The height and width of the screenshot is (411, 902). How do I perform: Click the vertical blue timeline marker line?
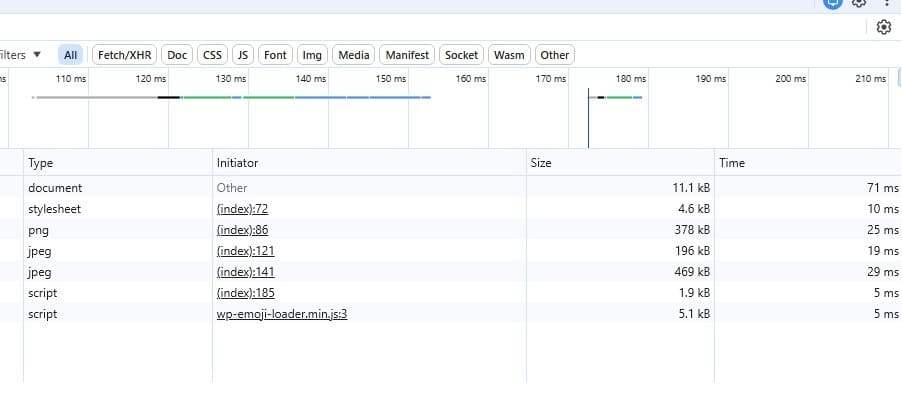point(588,118)
